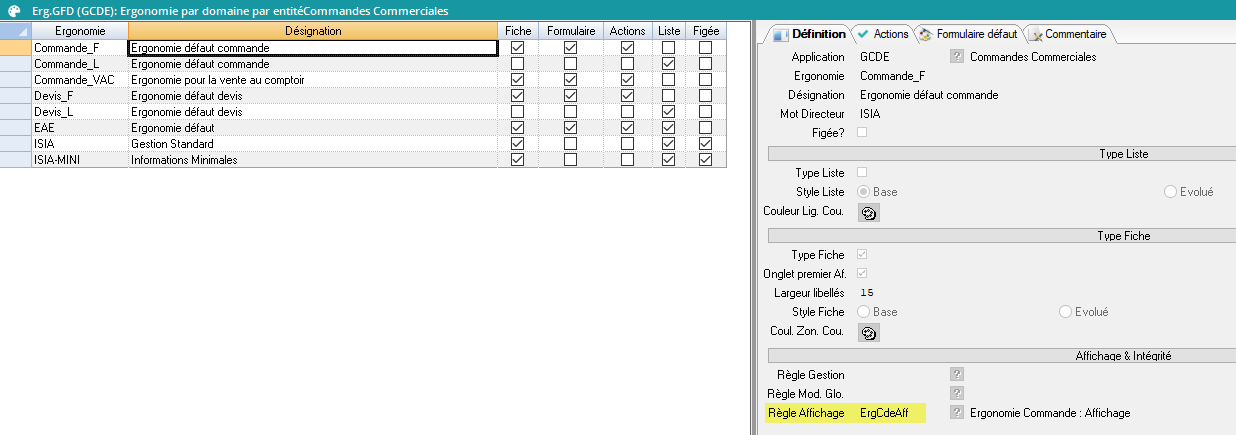Click the help icon next to Application GCDE

(x=957, y=57)
